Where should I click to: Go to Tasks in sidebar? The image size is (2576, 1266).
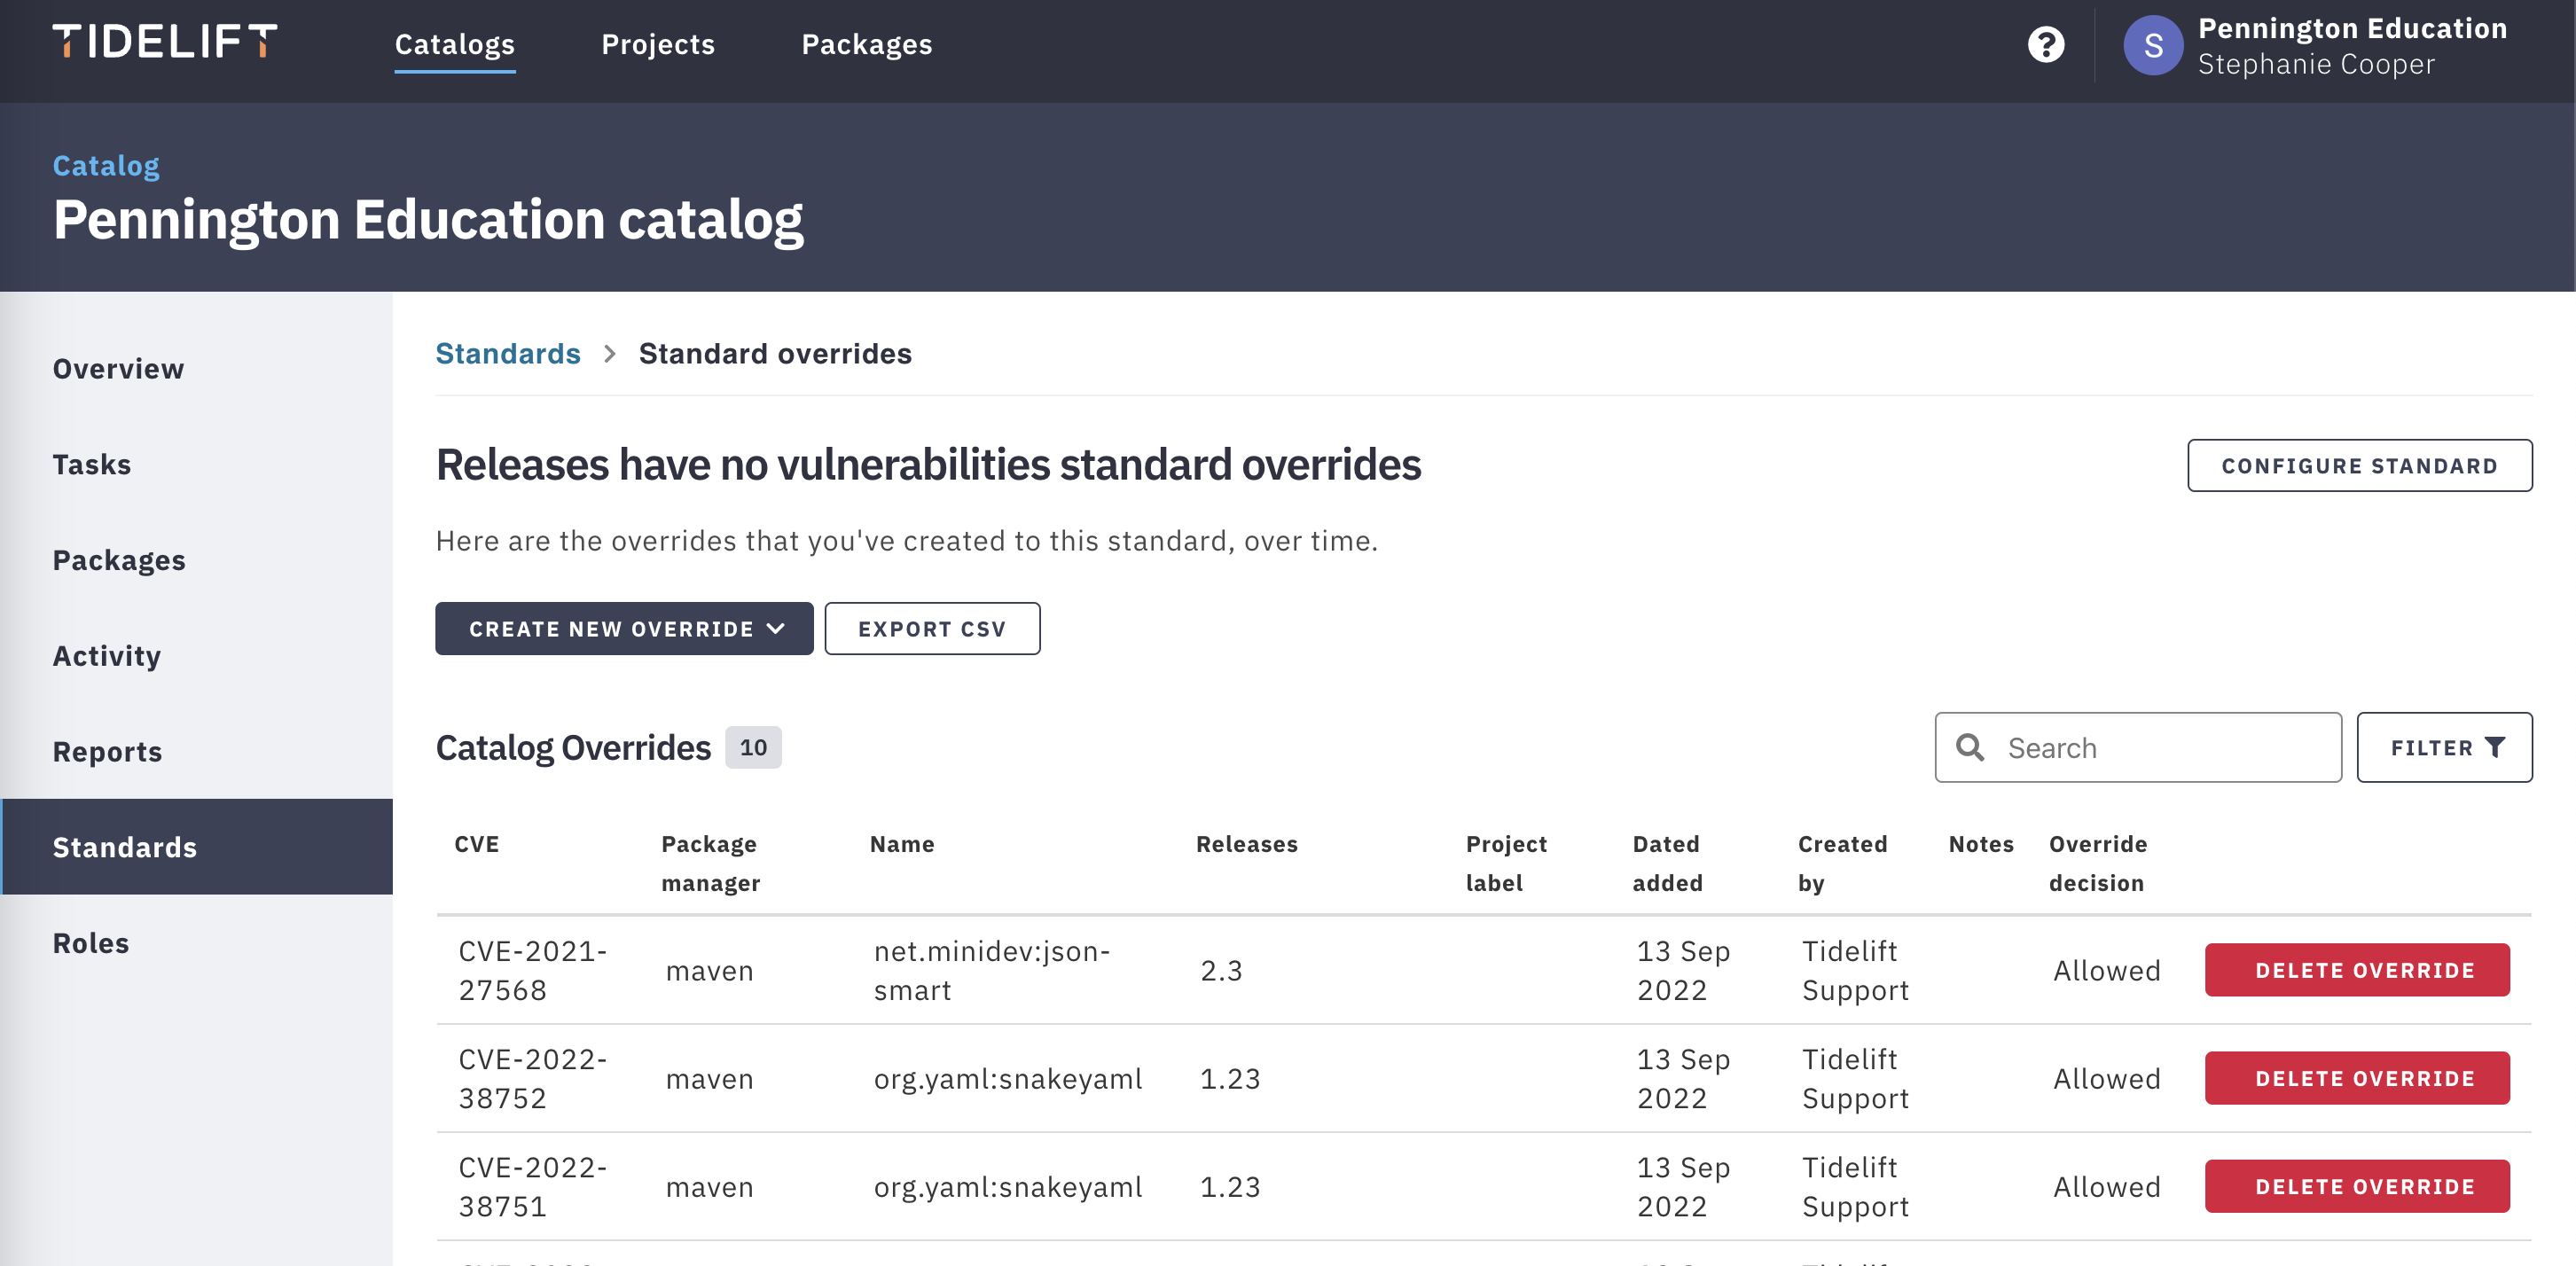[x=92, y=464]
